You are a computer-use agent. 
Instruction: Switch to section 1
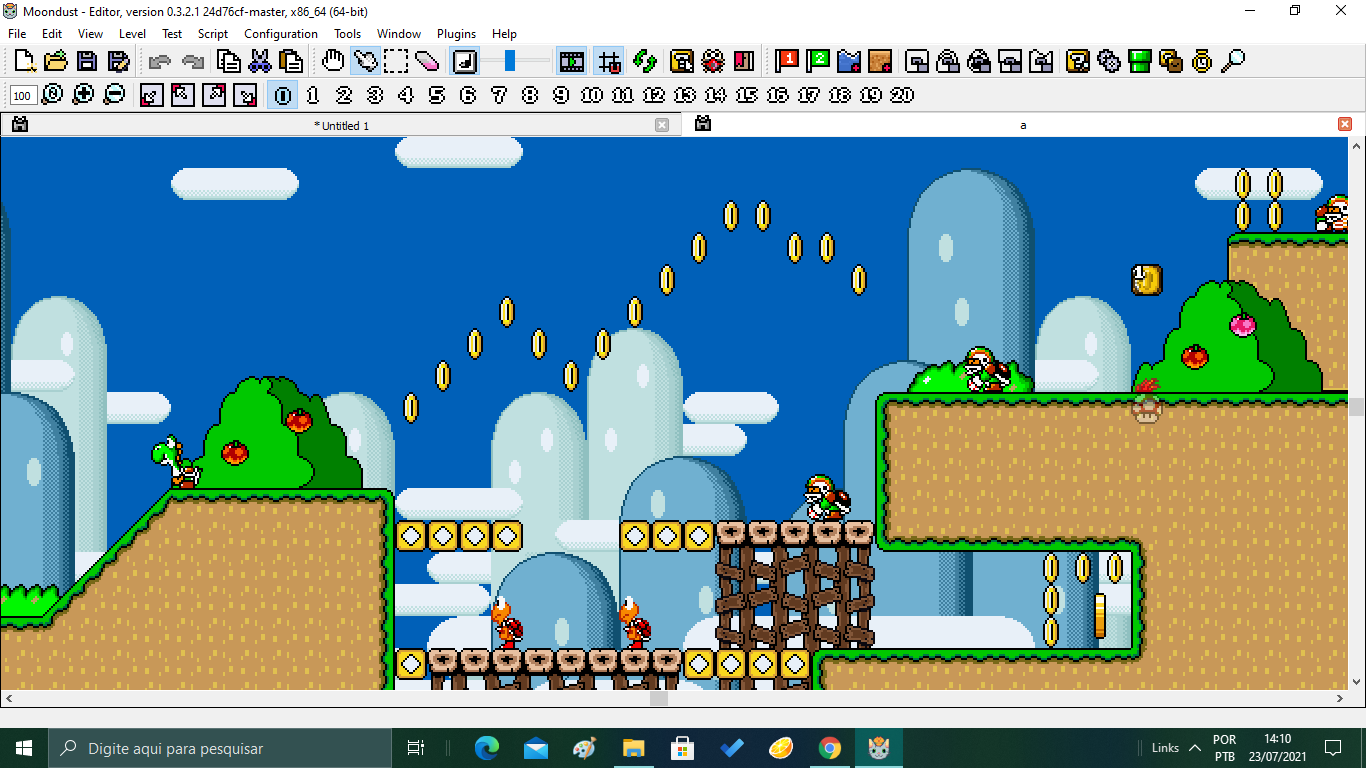(x=313, y=95)
